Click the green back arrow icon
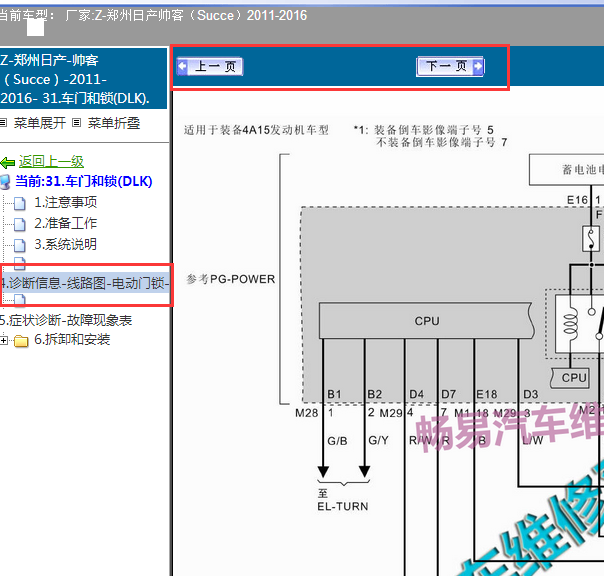Image resolution: width=604 pixels, height=576 pixels. (8, 163)
